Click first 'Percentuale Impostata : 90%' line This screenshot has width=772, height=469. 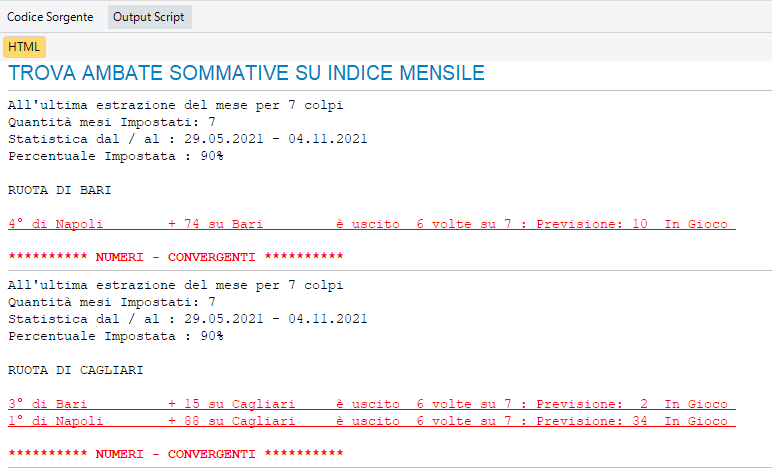[x=116, y=156]
